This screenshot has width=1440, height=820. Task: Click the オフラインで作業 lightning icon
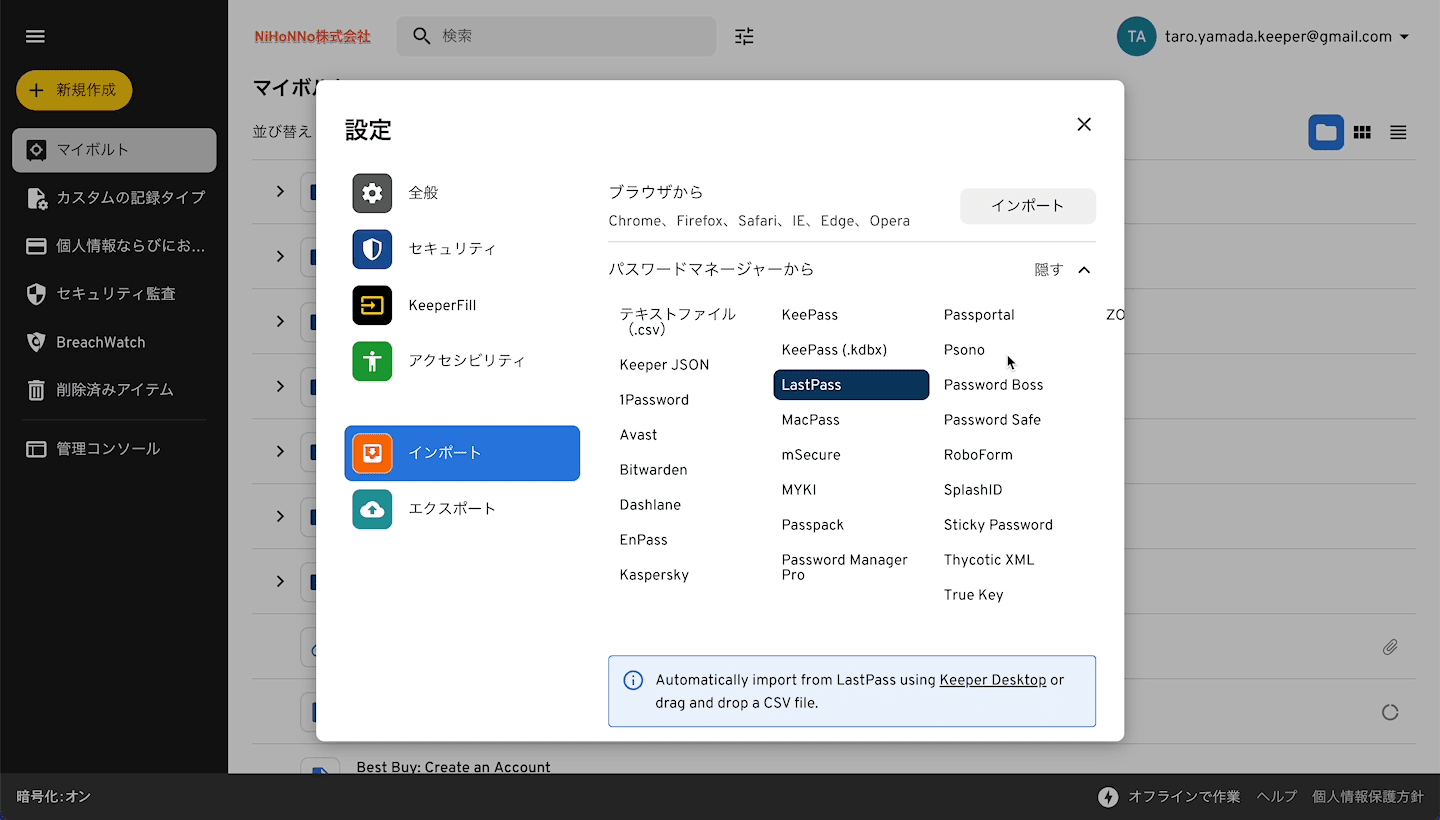pos(1108,797)
